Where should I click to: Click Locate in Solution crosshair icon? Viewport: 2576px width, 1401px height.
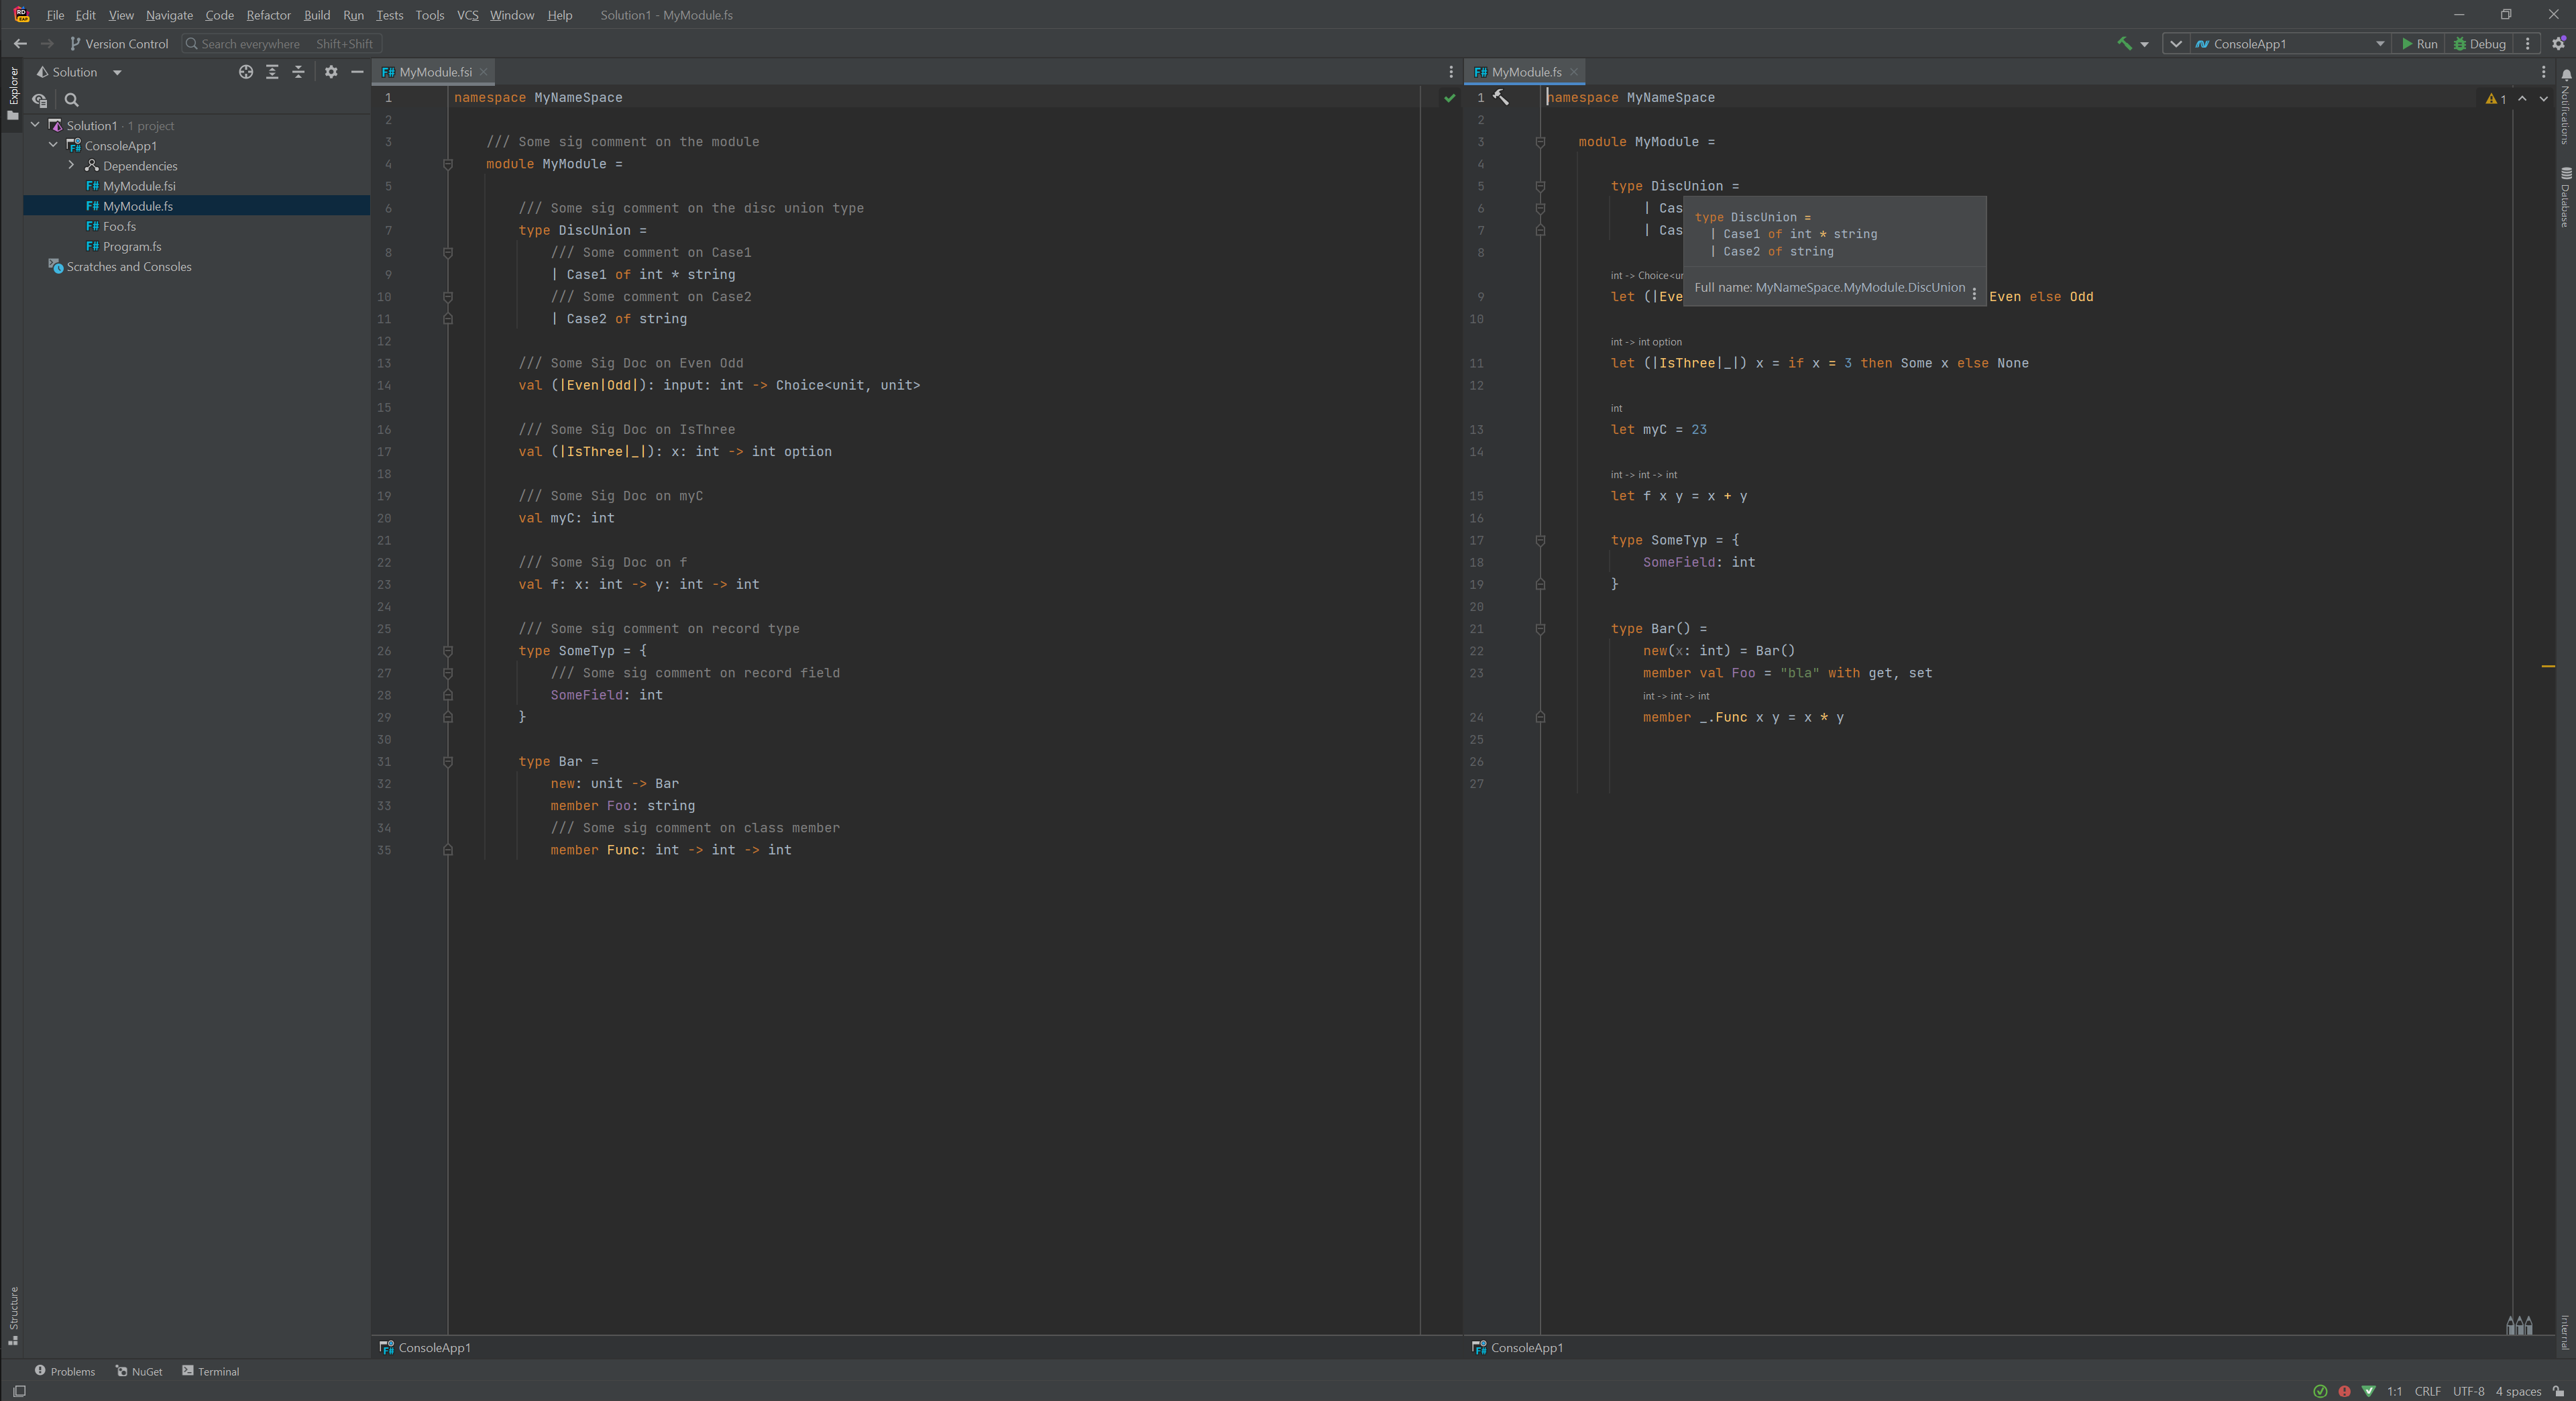tap(246, 72)
